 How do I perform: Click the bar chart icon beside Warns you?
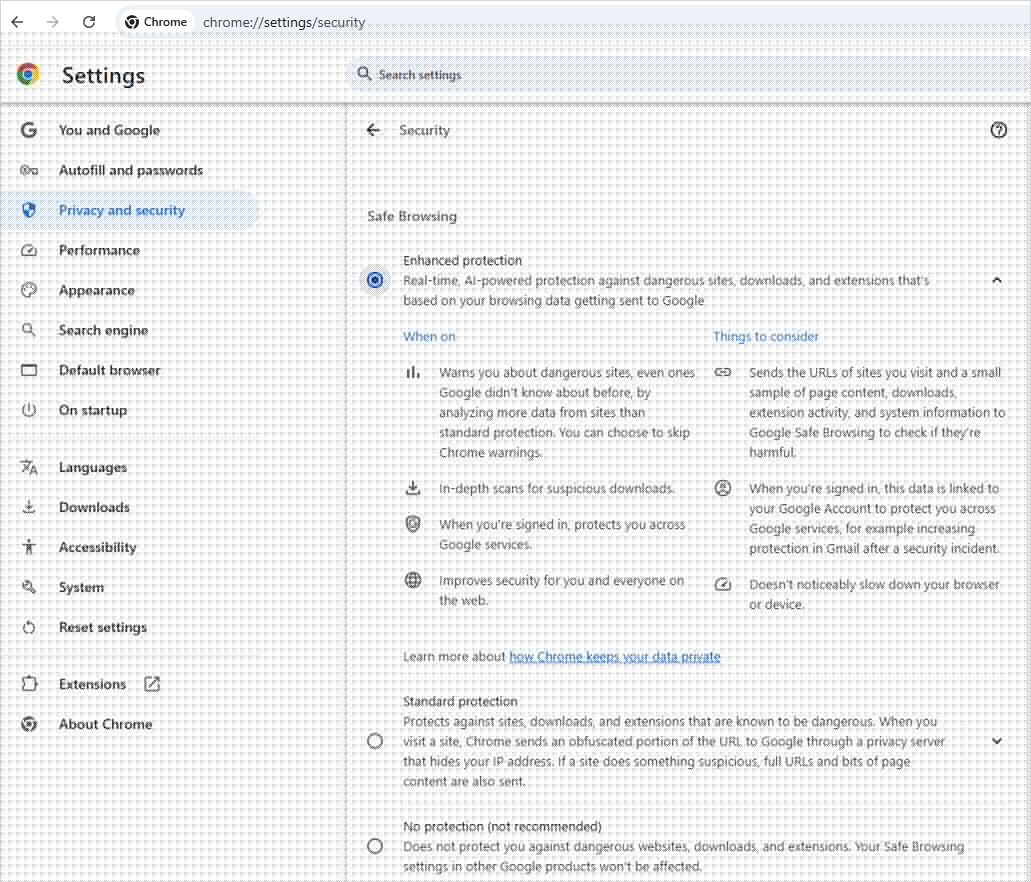(413, 372)
